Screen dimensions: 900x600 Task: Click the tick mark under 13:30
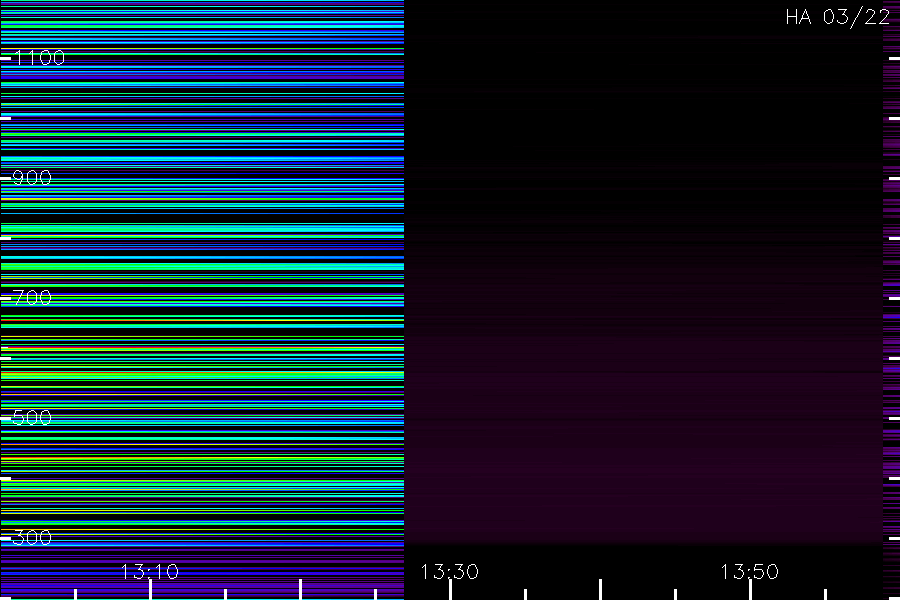450,590
